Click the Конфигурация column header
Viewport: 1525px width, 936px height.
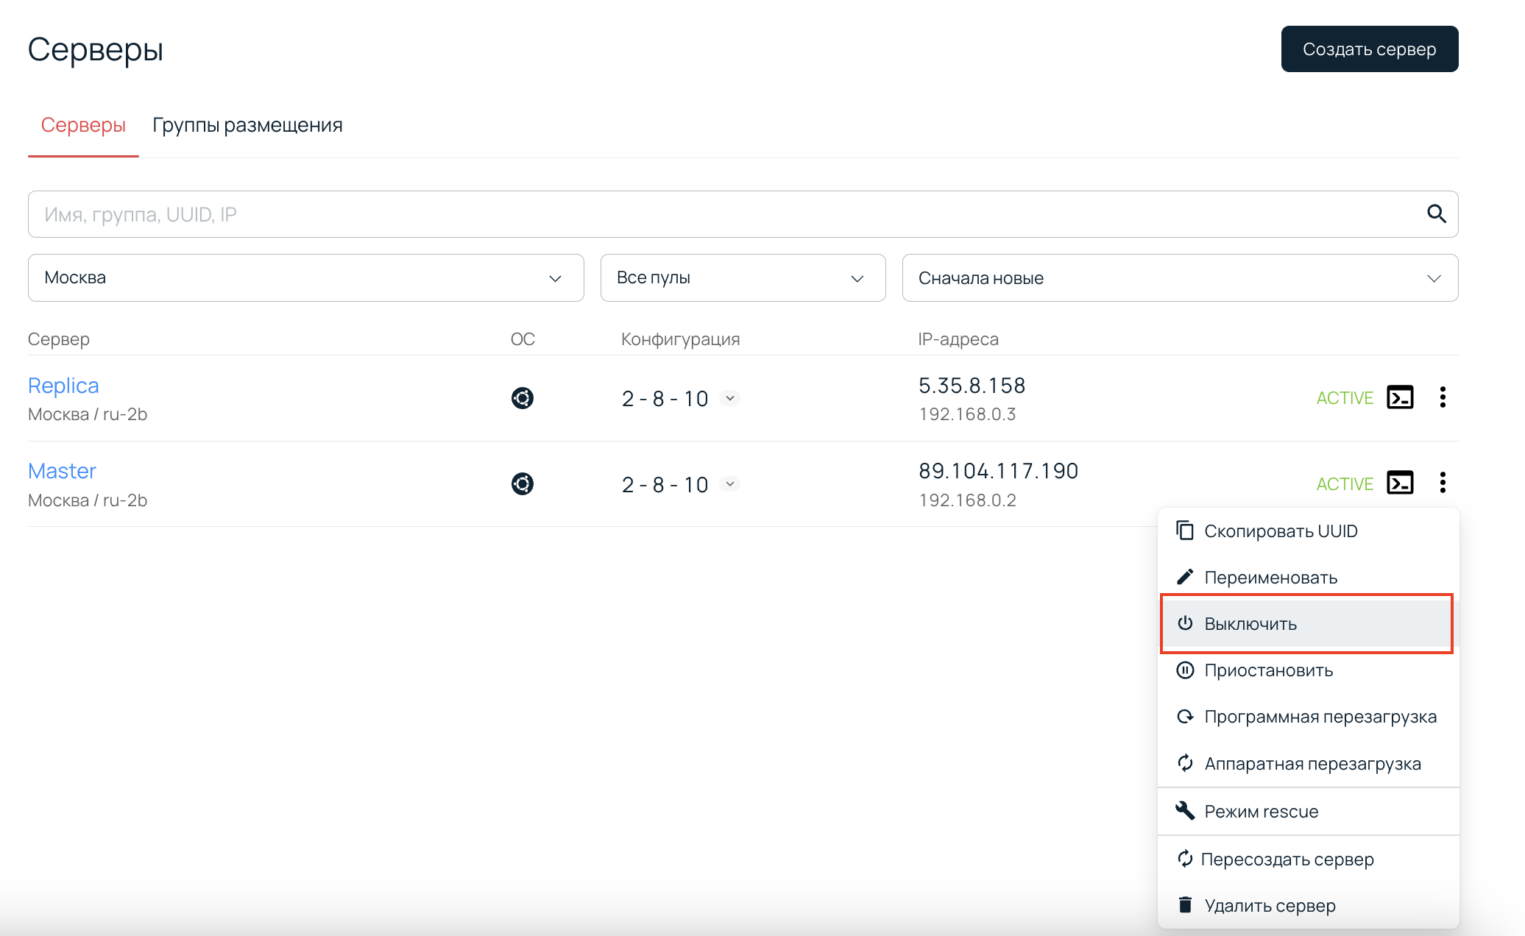pos(680,339)
